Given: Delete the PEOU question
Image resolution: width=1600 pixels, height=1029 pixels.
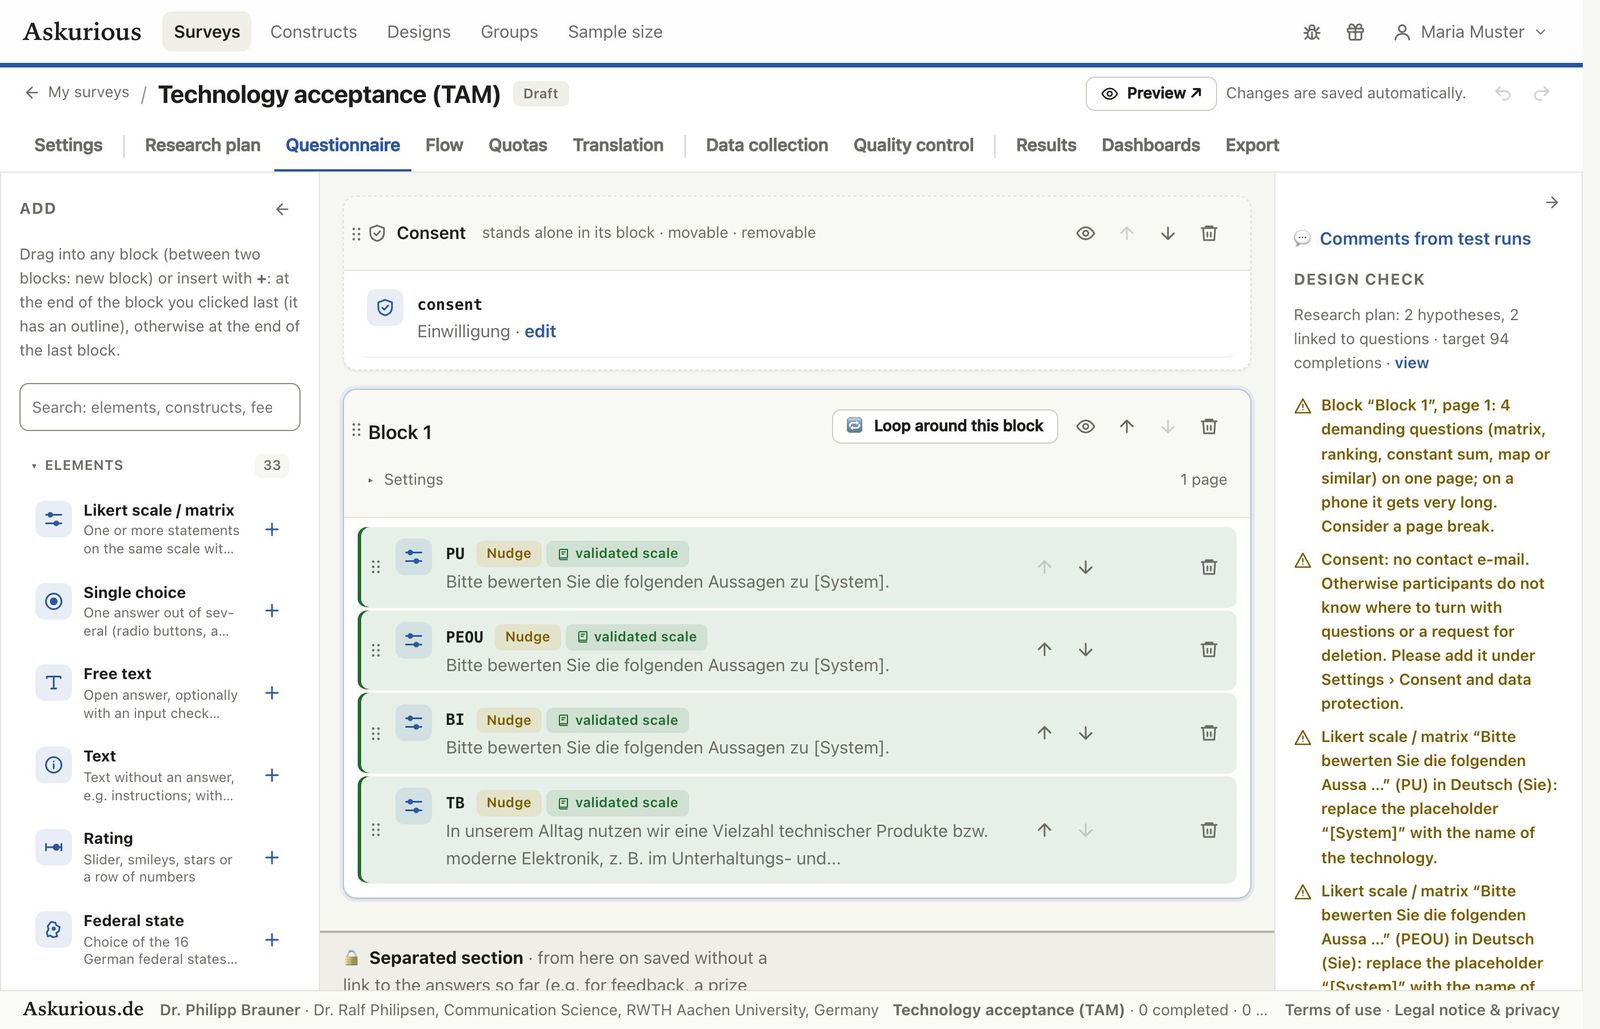Looking at the screenshot, I should click(x=1208, y=649).
